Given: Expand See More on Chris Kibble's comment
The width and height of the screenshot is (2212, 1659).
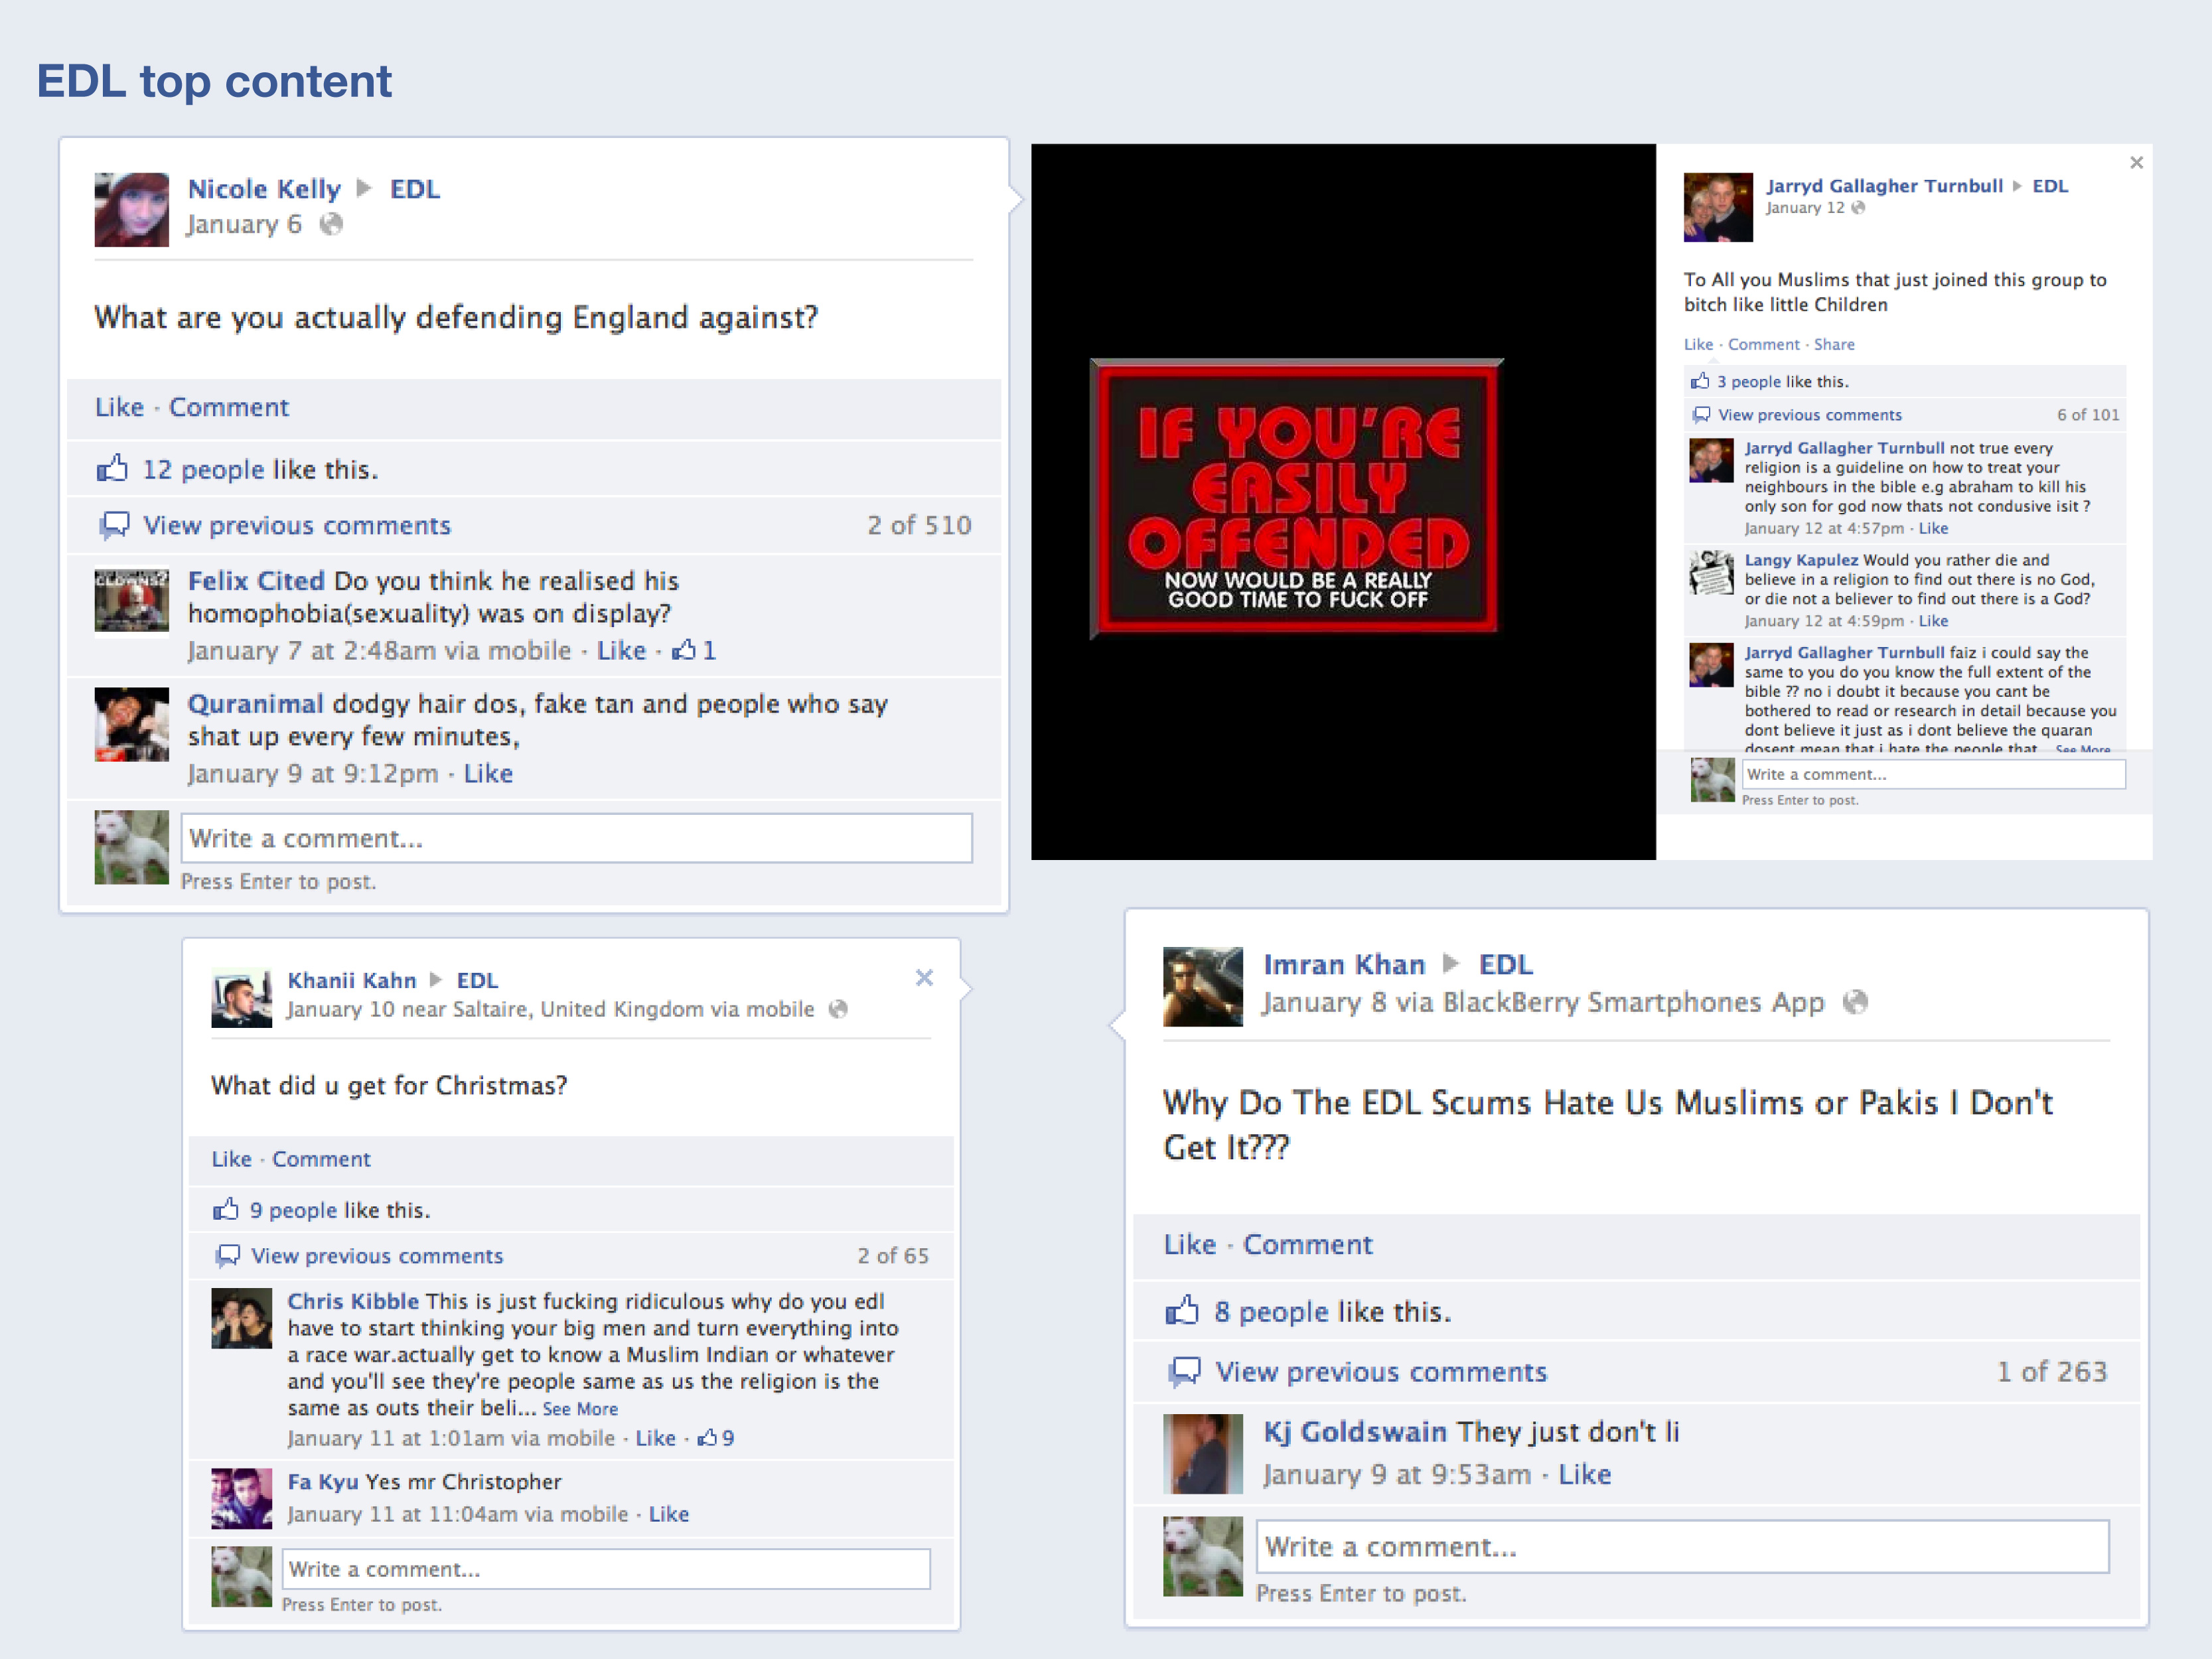Looking at the screenshot, I should (x=580, y=1408).
